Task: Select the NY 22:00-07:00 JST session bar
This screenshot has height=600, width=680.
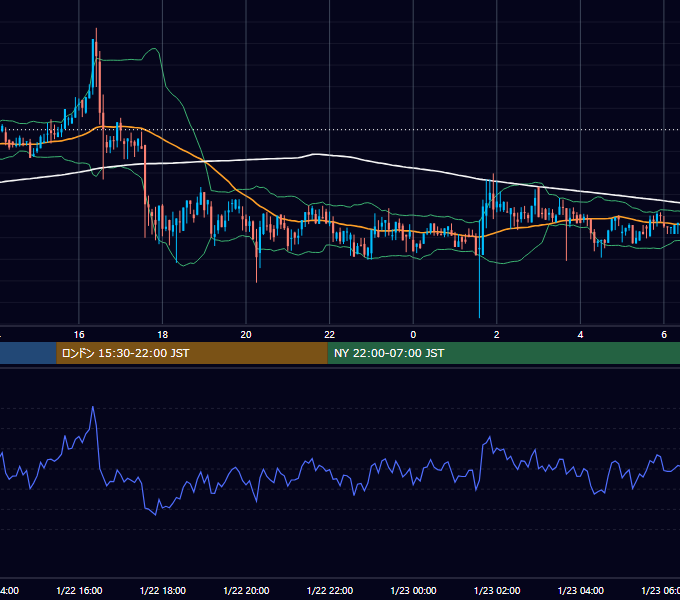Action: click(503, 353)
